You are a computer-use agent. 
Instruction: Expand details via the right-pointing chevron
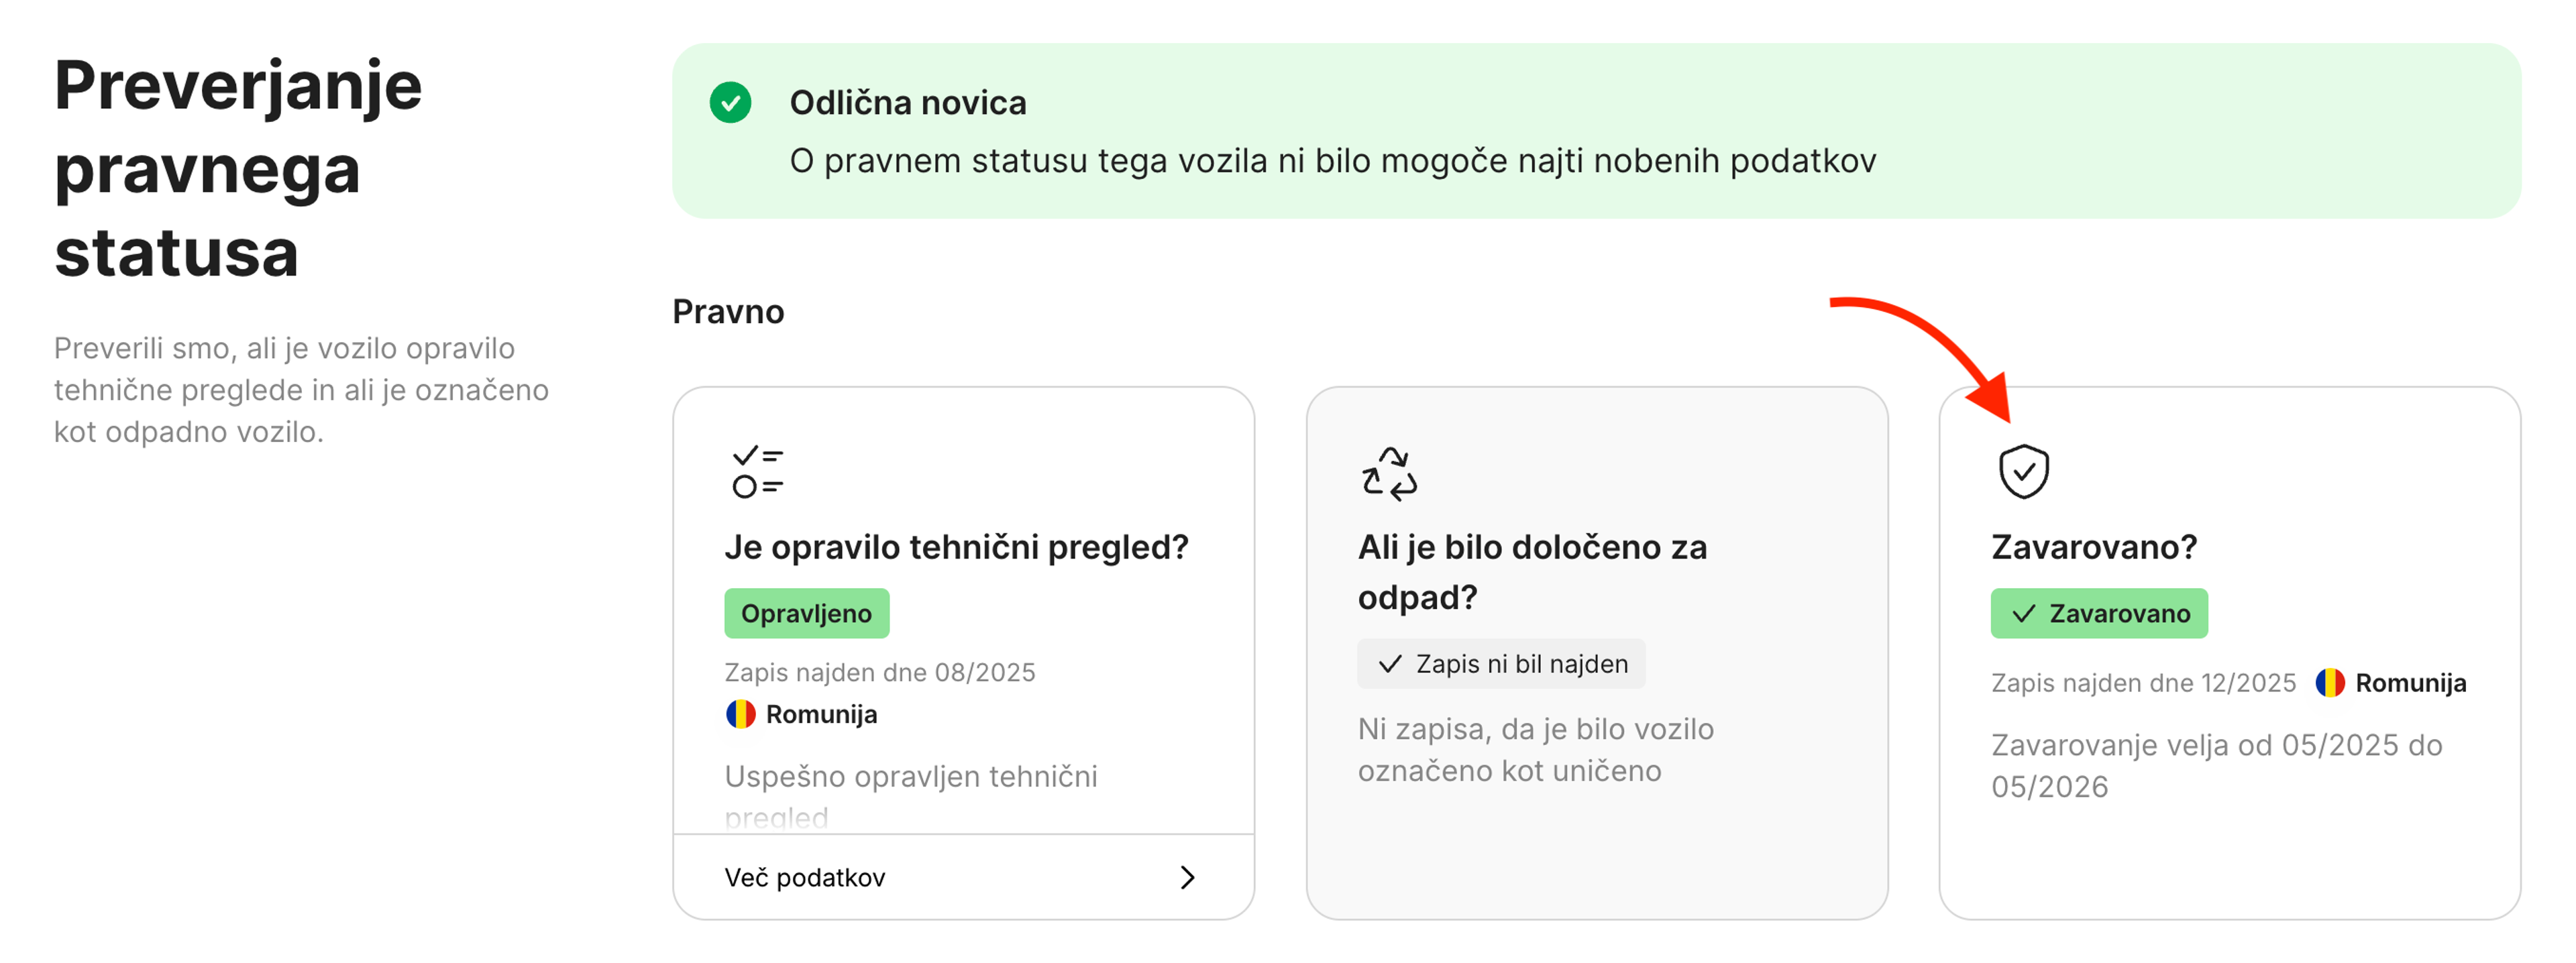[1188, 877]
